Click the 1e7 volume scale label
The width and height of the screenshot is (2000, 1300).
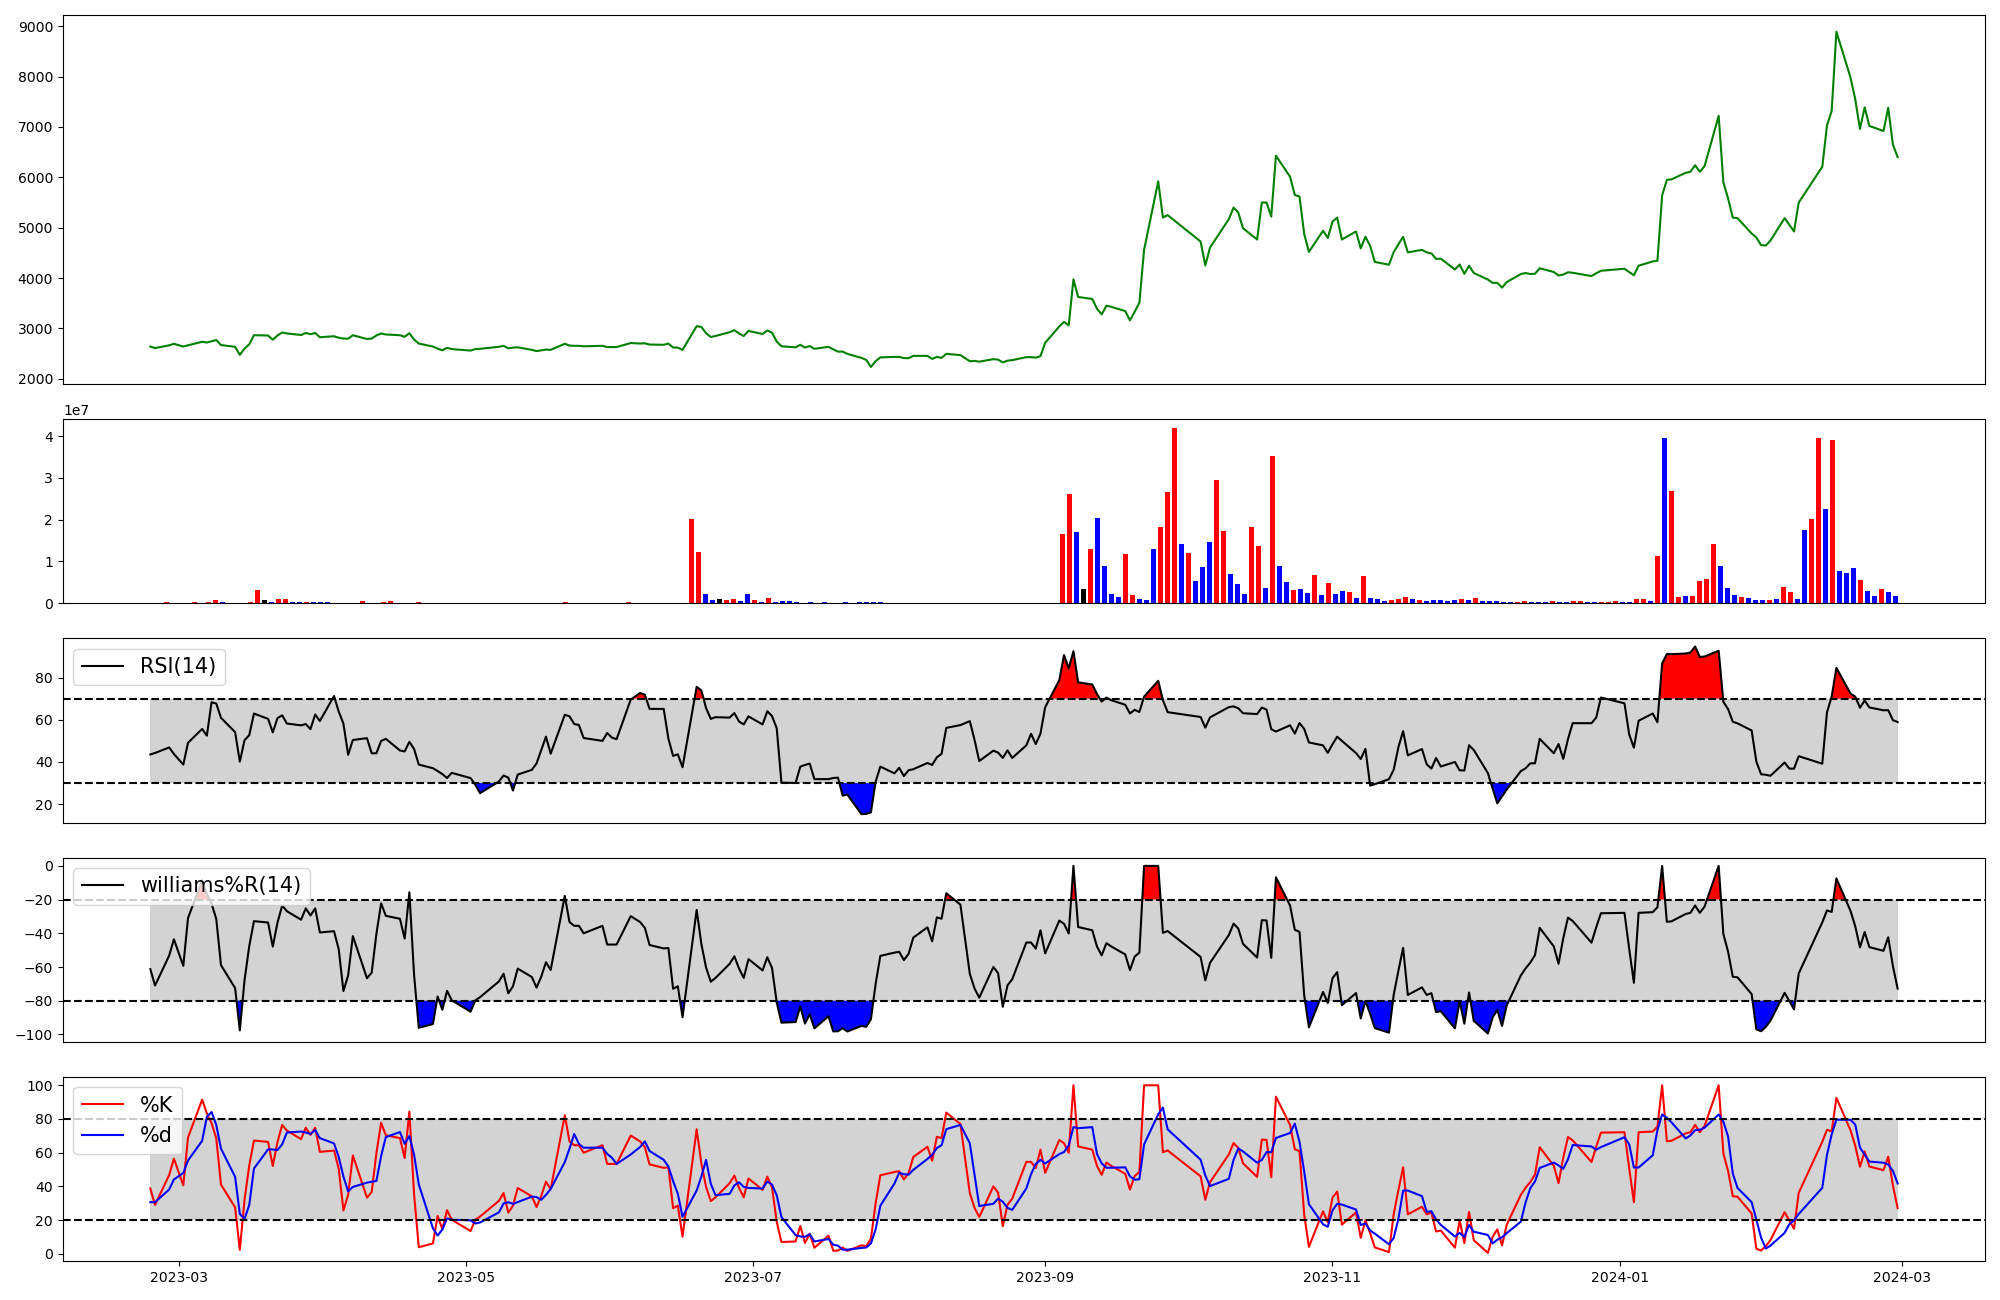click(77, 410)
